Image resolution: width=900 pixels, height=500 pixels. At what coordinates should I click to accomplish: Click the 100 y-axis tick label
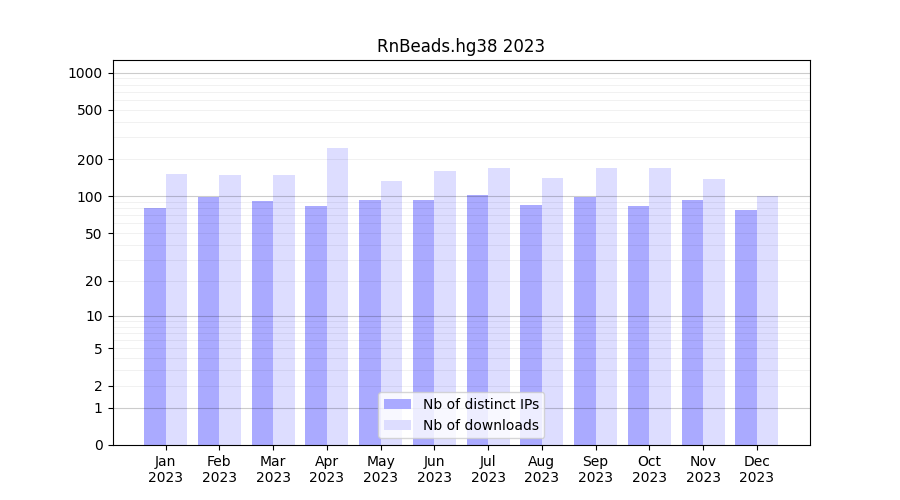[89, 197]
